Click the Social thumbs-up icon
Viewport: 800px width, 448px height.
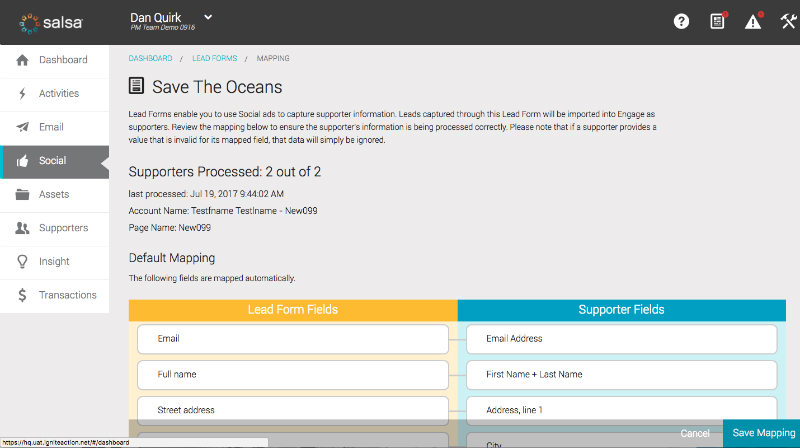[22, 161]
